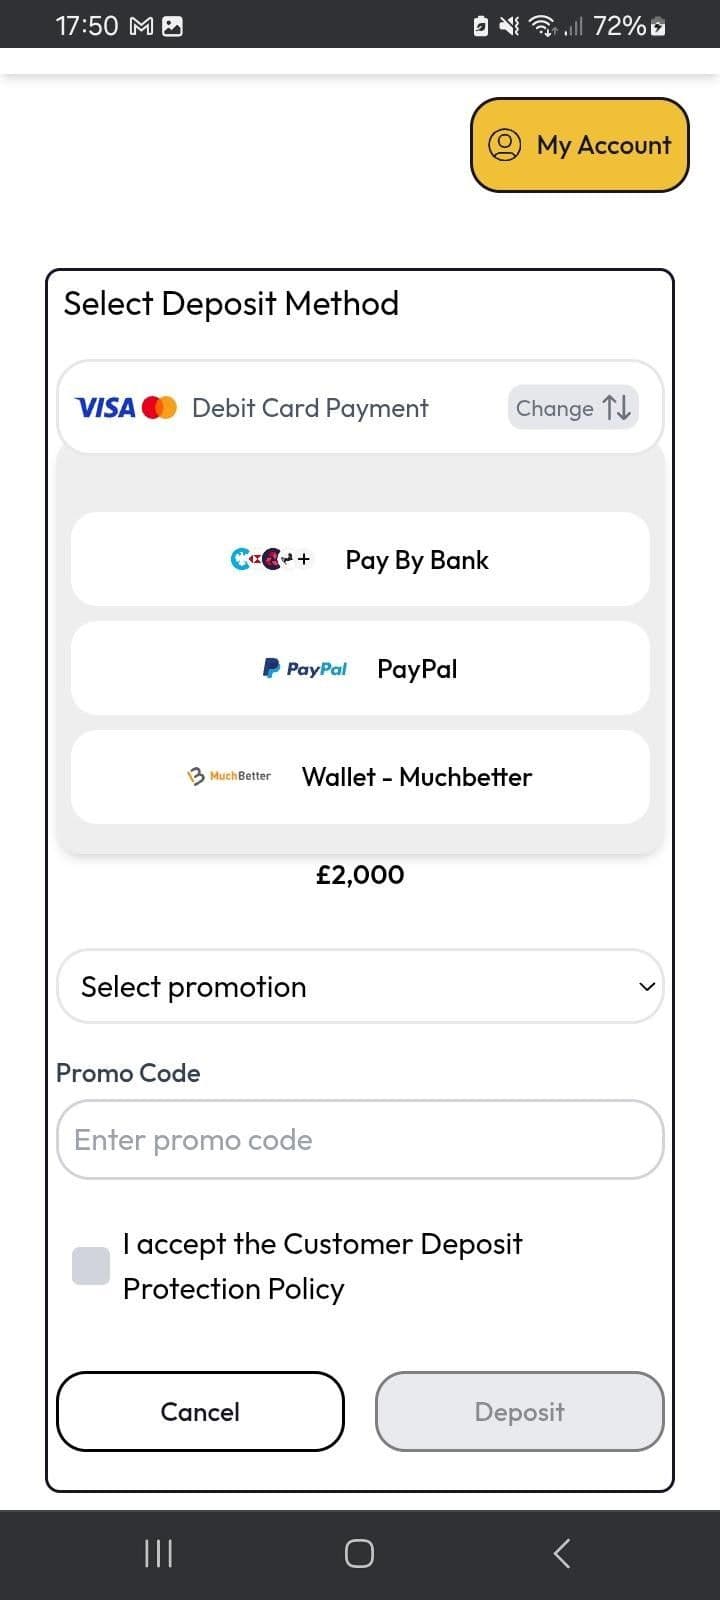Click the Visa logo icon
The height and width of the screenshot is (1600, 720).
click(105, 408)
